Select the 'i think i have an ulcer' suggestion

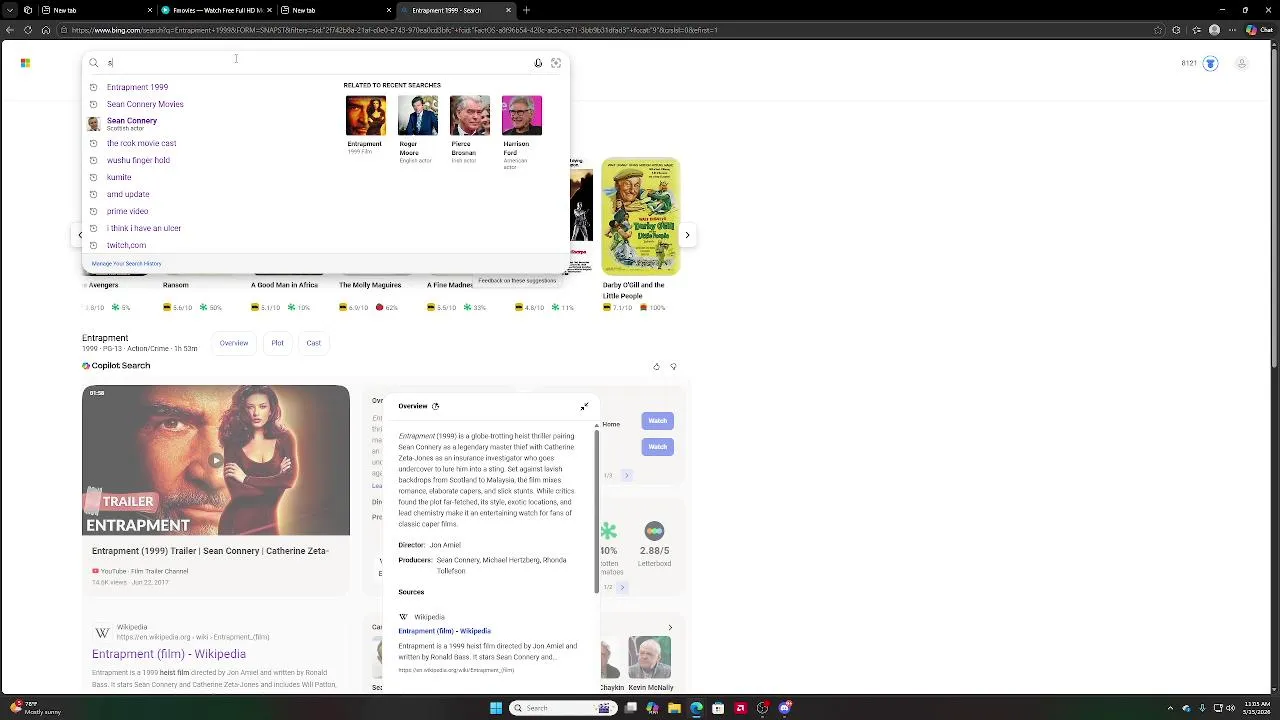click(x=144, y=228)
